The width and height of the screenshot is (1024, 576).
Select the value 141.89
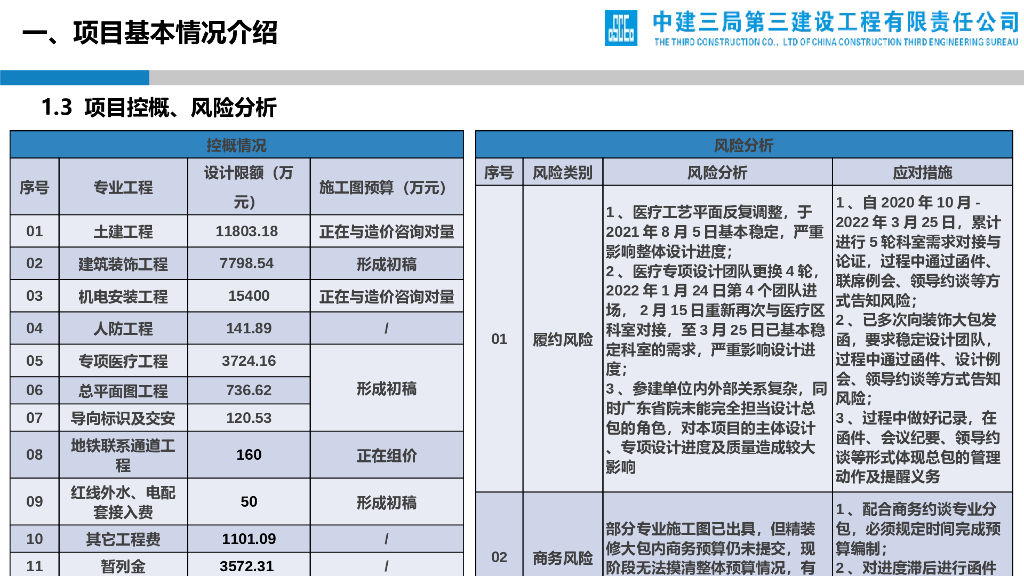coord(249,328)
